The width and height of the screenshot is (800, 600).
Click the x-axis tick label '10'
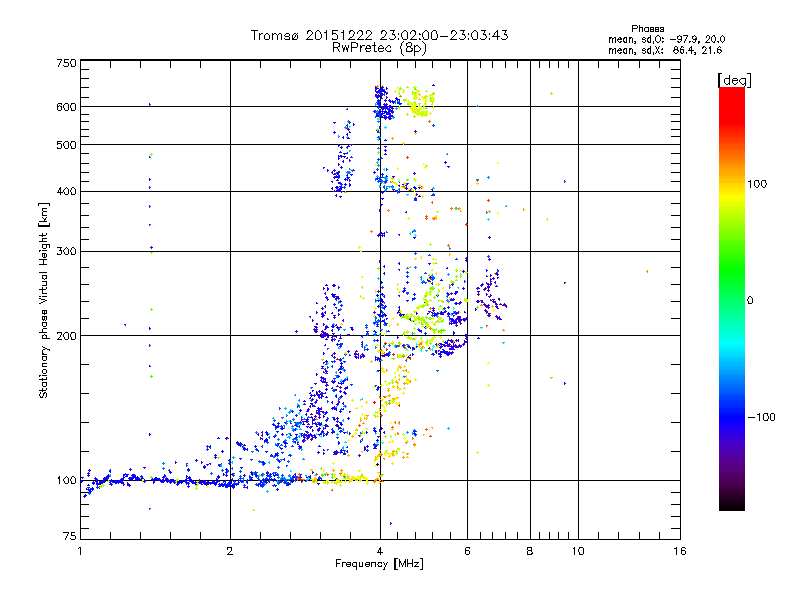[x=578, y=551]
